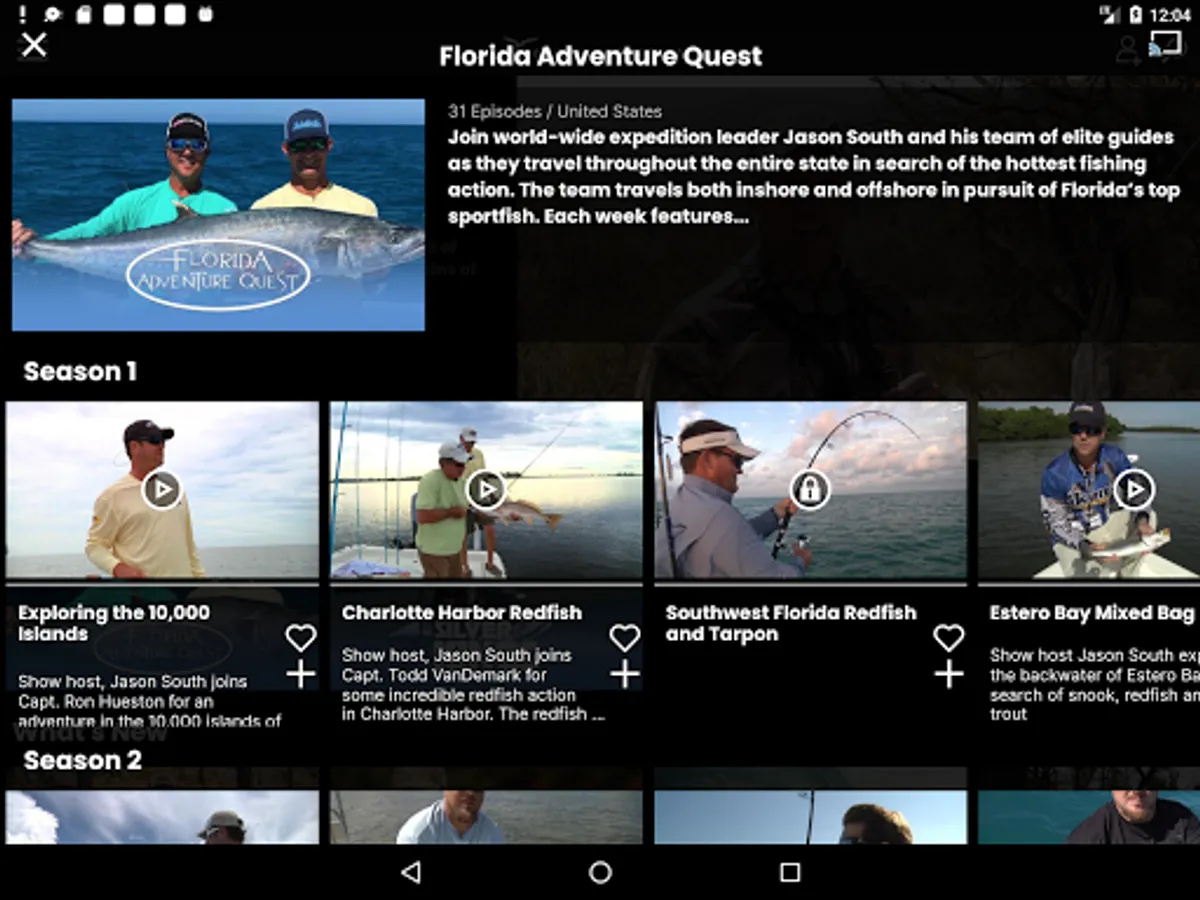Tap the battery status icon

(1136, 15)
